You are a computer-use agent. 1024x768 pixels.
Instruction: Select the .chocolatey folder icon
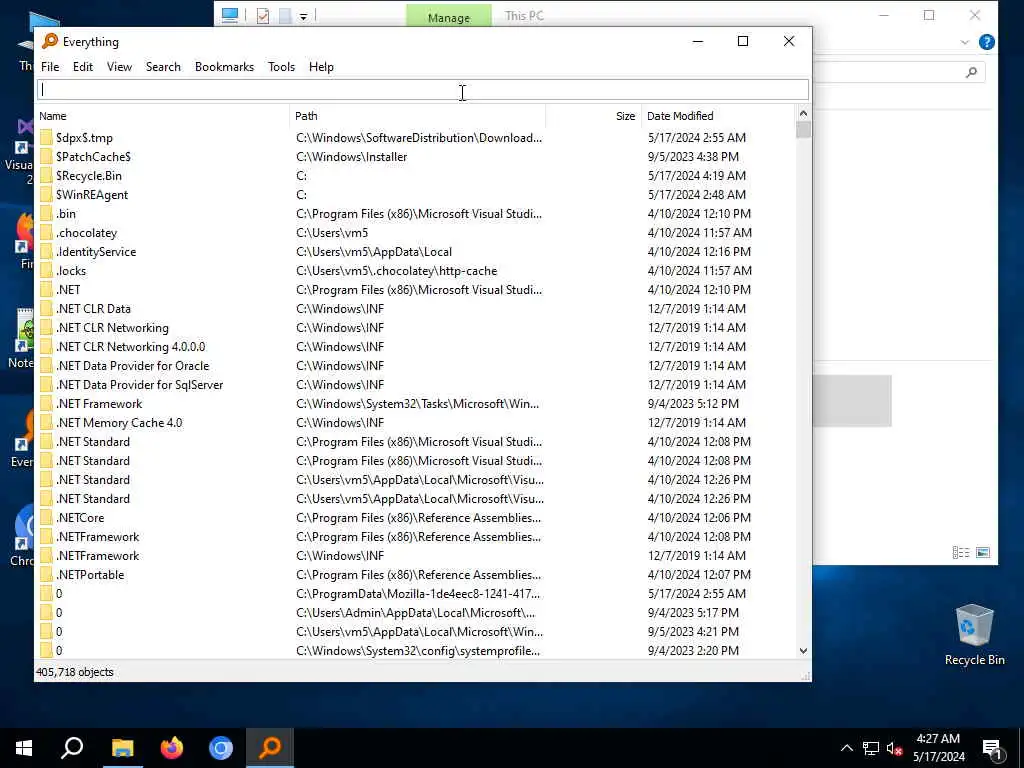click(x=46, y=232)
